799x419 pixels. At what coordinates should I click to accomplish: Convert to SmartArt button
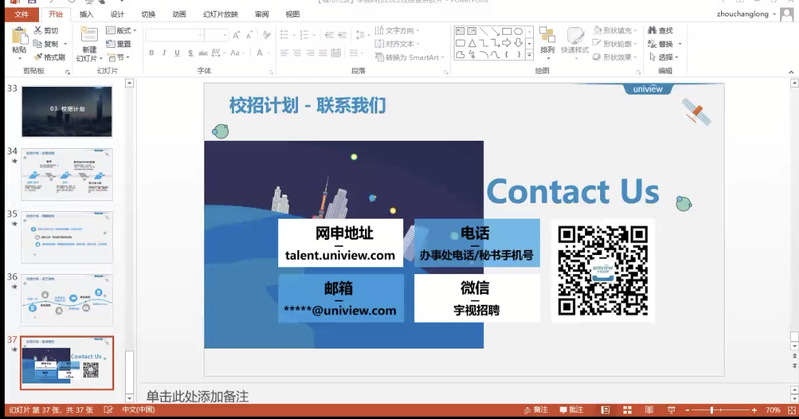410,57
